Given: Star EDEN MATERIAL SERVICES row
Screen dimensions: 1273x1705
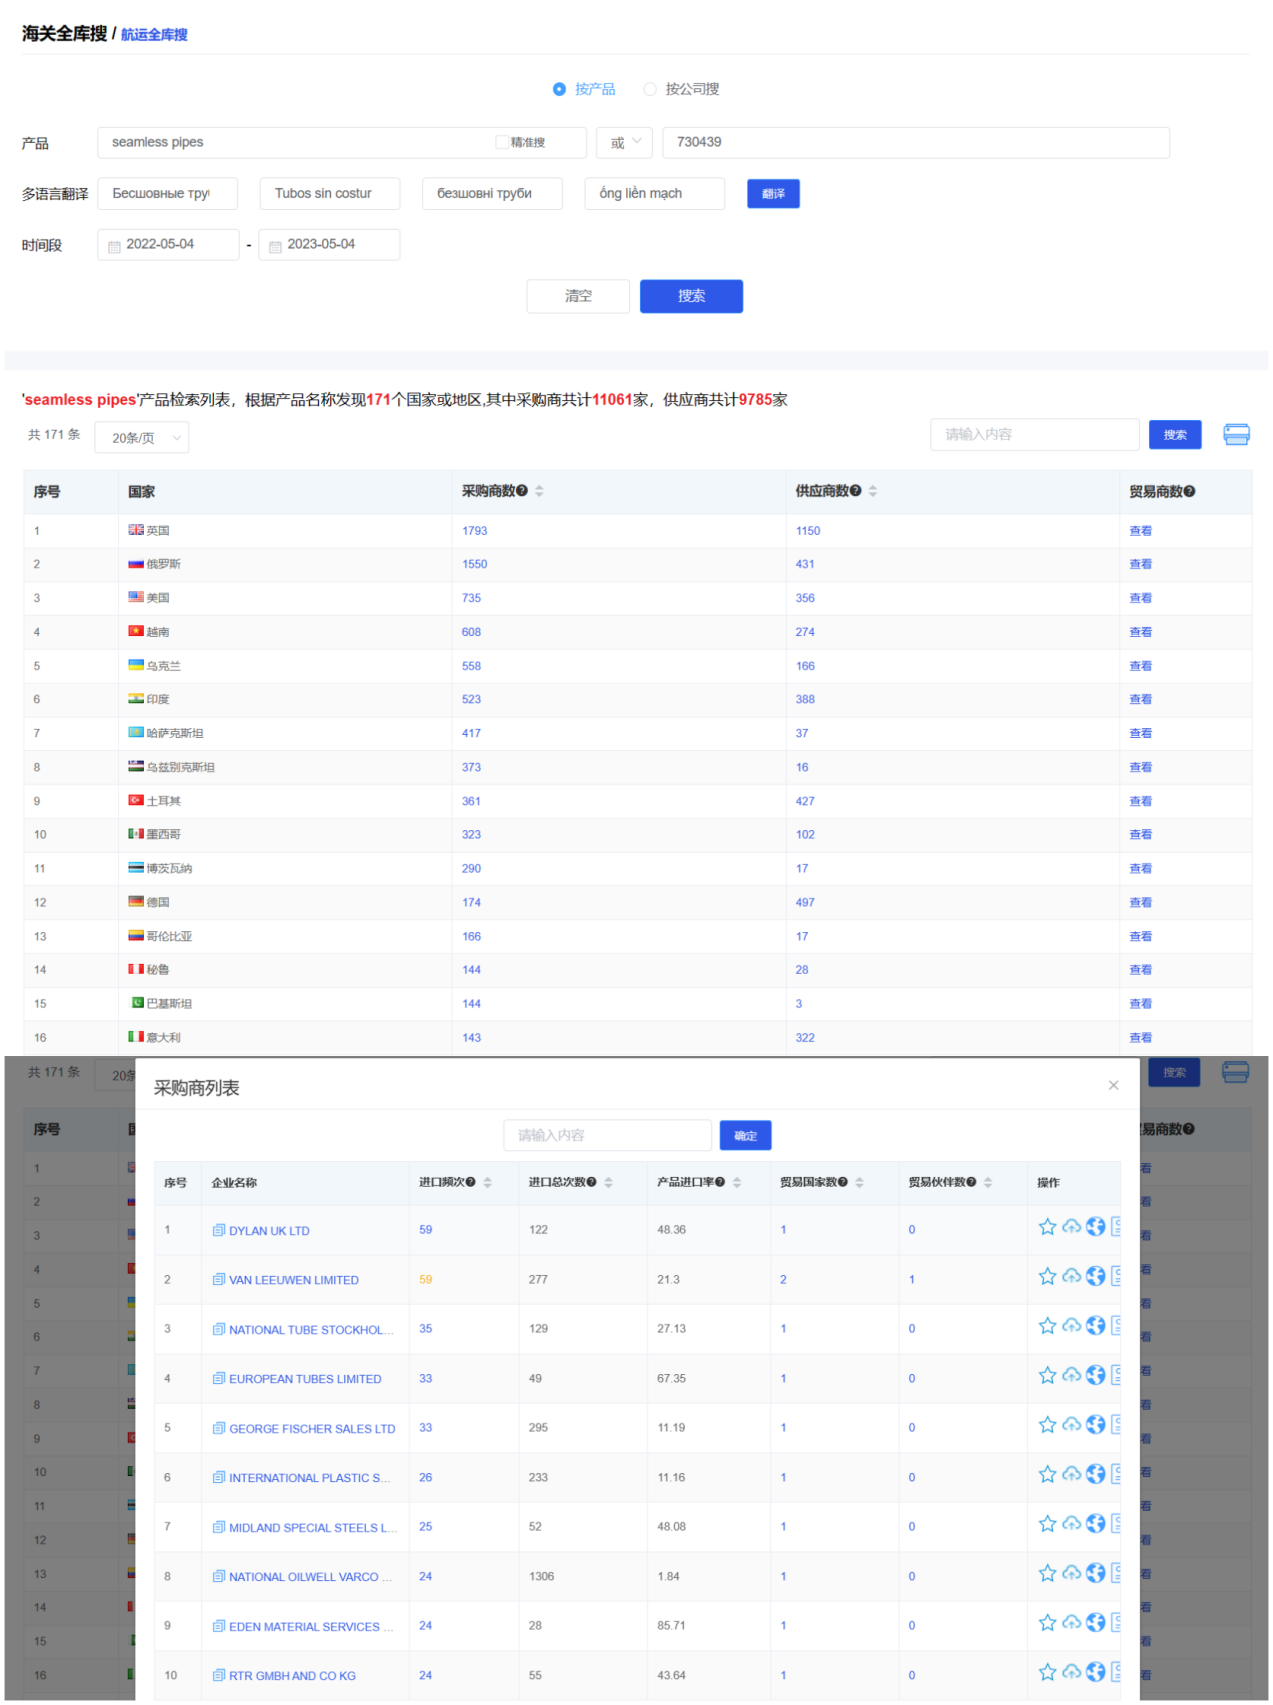Looking at the screenshot, I should pyautogui.click(x=1047, y=1623).
